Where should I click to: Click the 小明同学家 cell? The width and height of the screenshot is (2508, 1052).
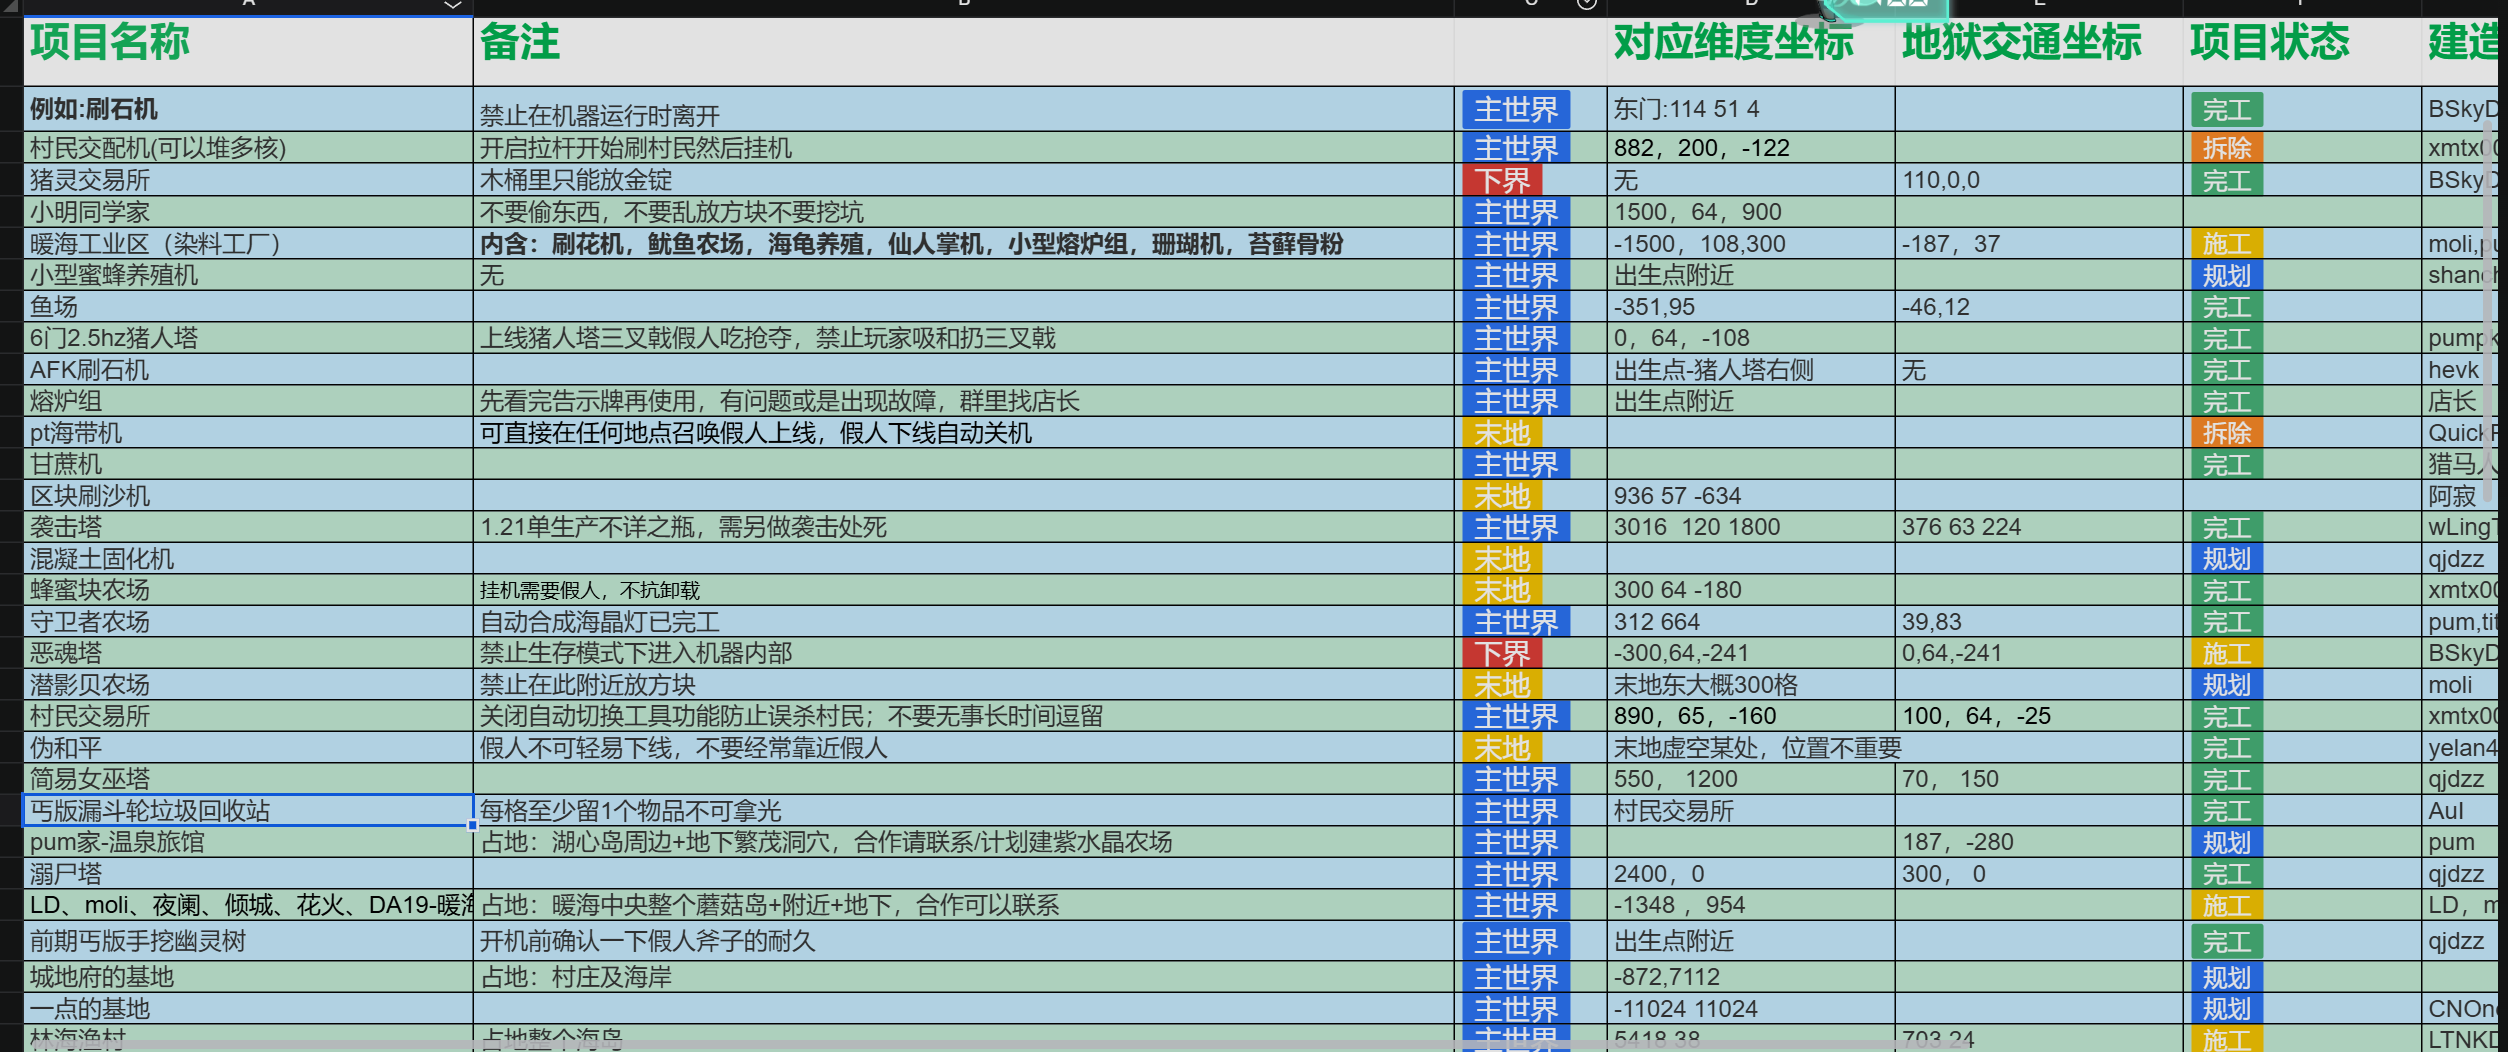pos(248,212)
